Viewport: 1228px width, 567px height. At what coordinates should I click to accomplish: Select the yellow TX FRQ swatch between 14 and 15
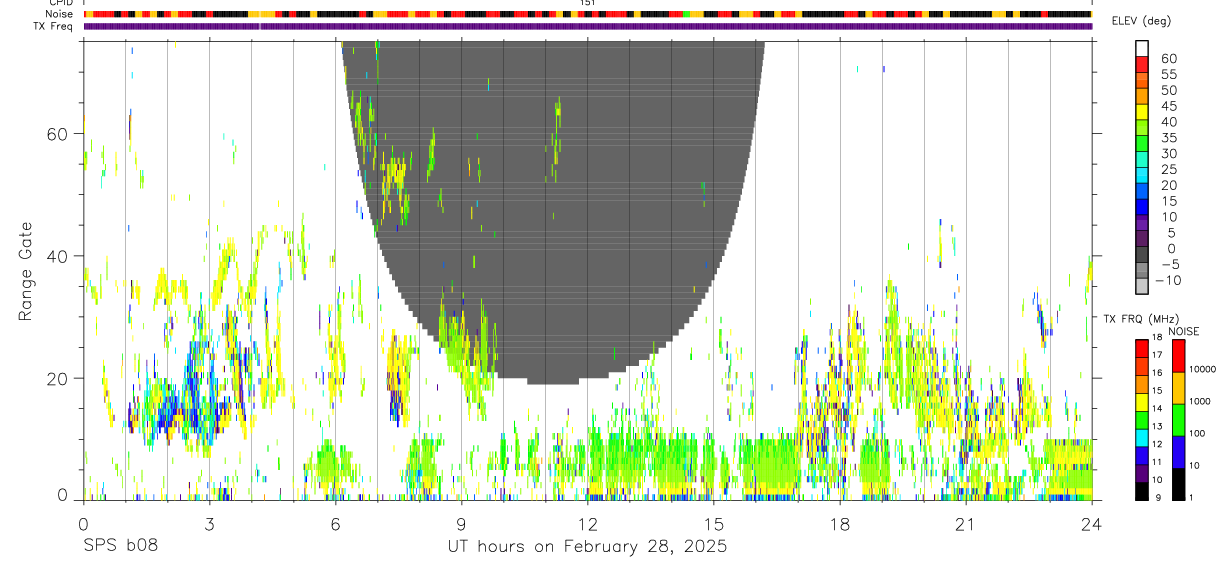coord(1142,401)
